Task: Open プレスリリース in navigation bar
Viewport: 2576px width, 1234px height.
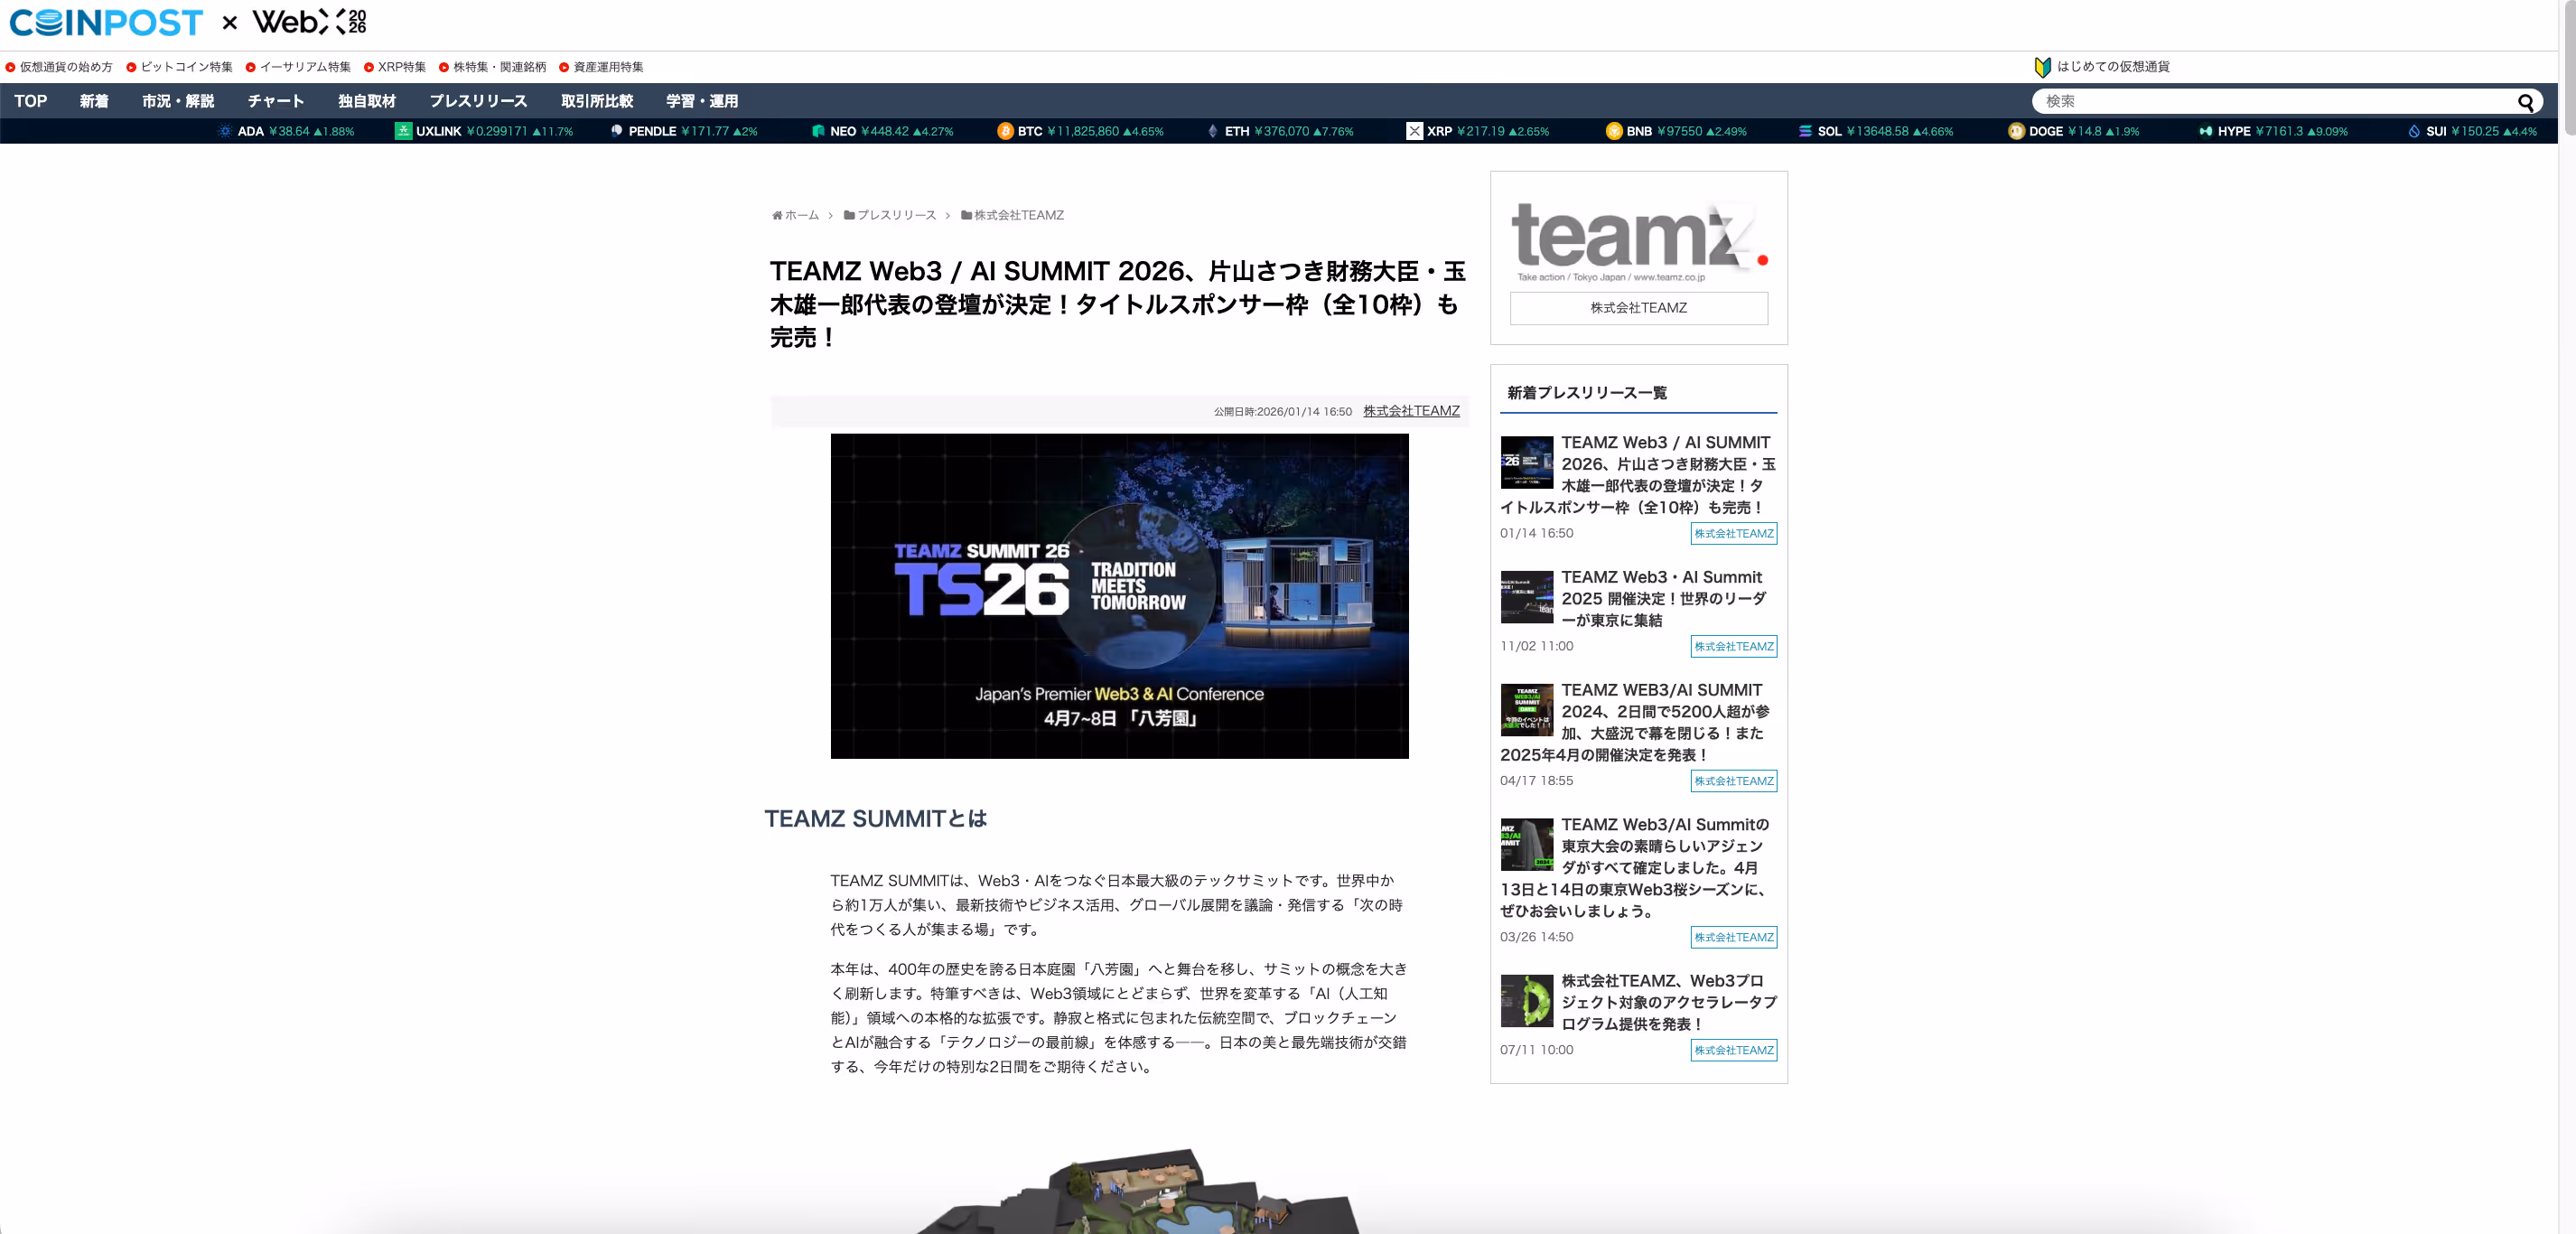Action: [478, 101]
